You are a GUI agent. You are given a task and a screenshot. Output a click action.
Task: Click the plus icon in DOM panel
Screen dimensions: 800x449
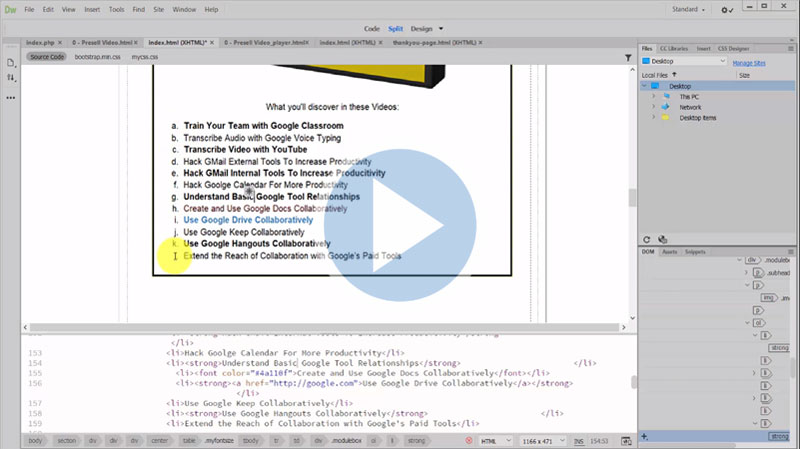(645, 436)
